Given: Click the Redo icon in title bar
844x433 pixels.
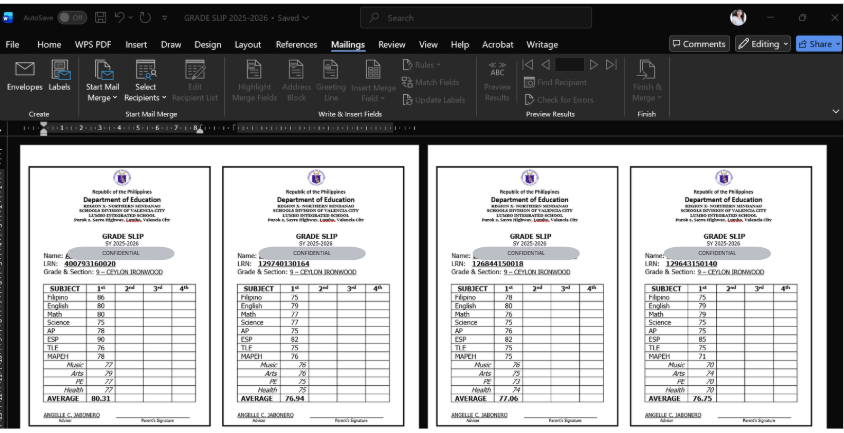Looking at the screenshot, I should (145, 18).
